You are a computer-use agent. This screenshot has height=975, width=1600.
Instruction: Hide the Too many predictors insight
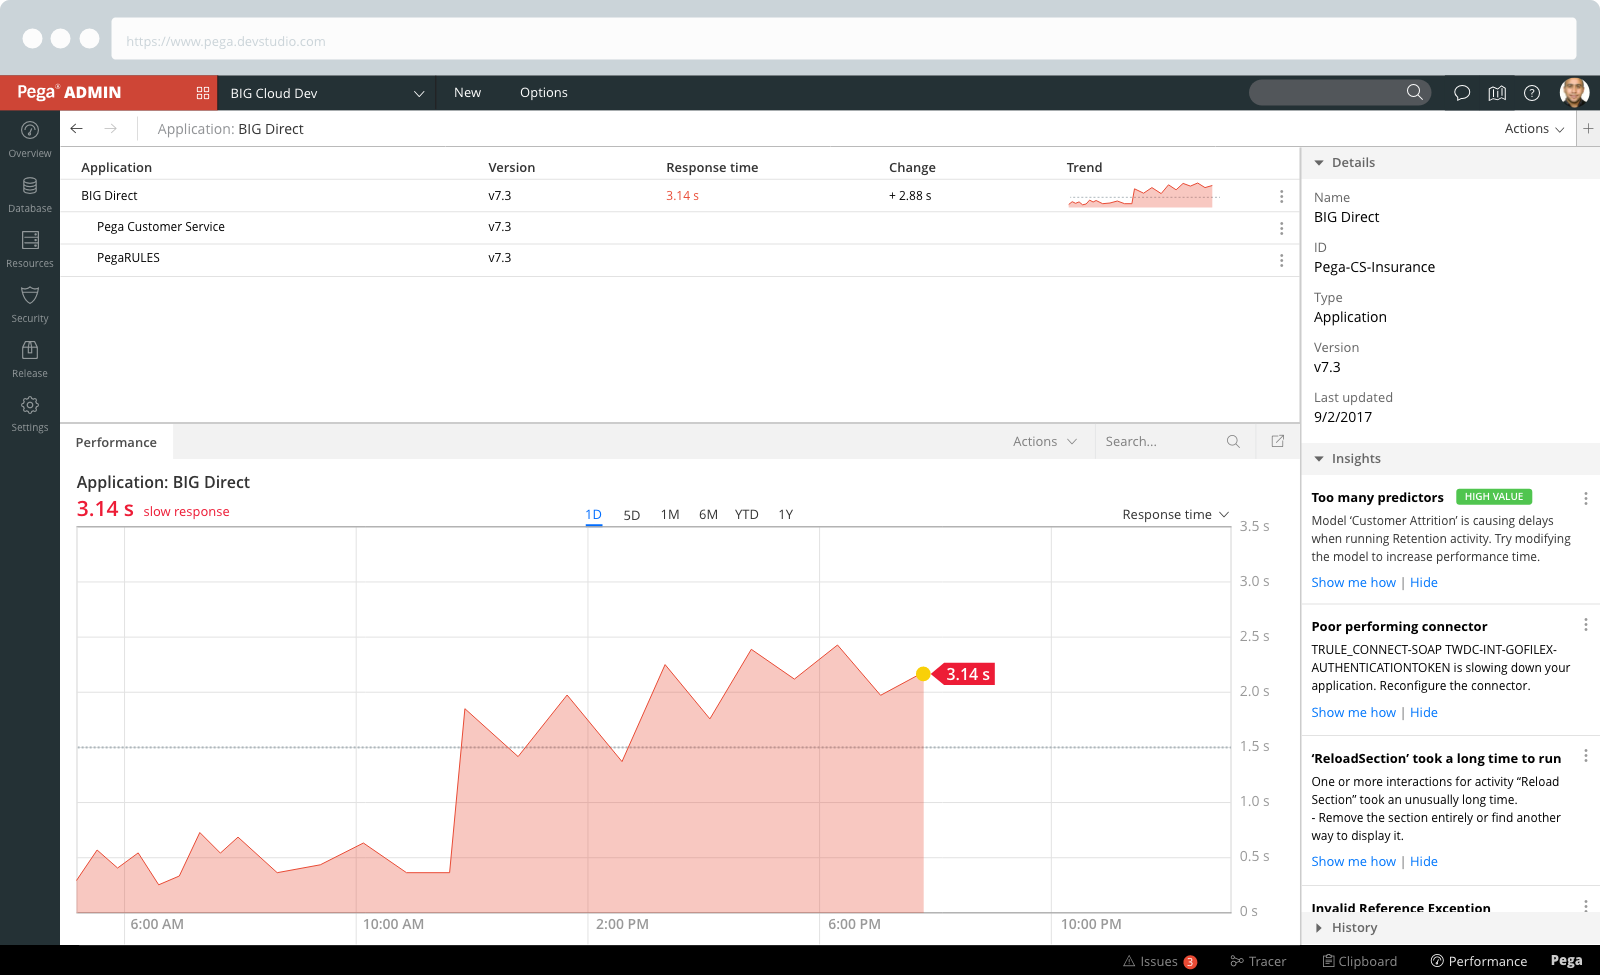tap(1424, 582)
